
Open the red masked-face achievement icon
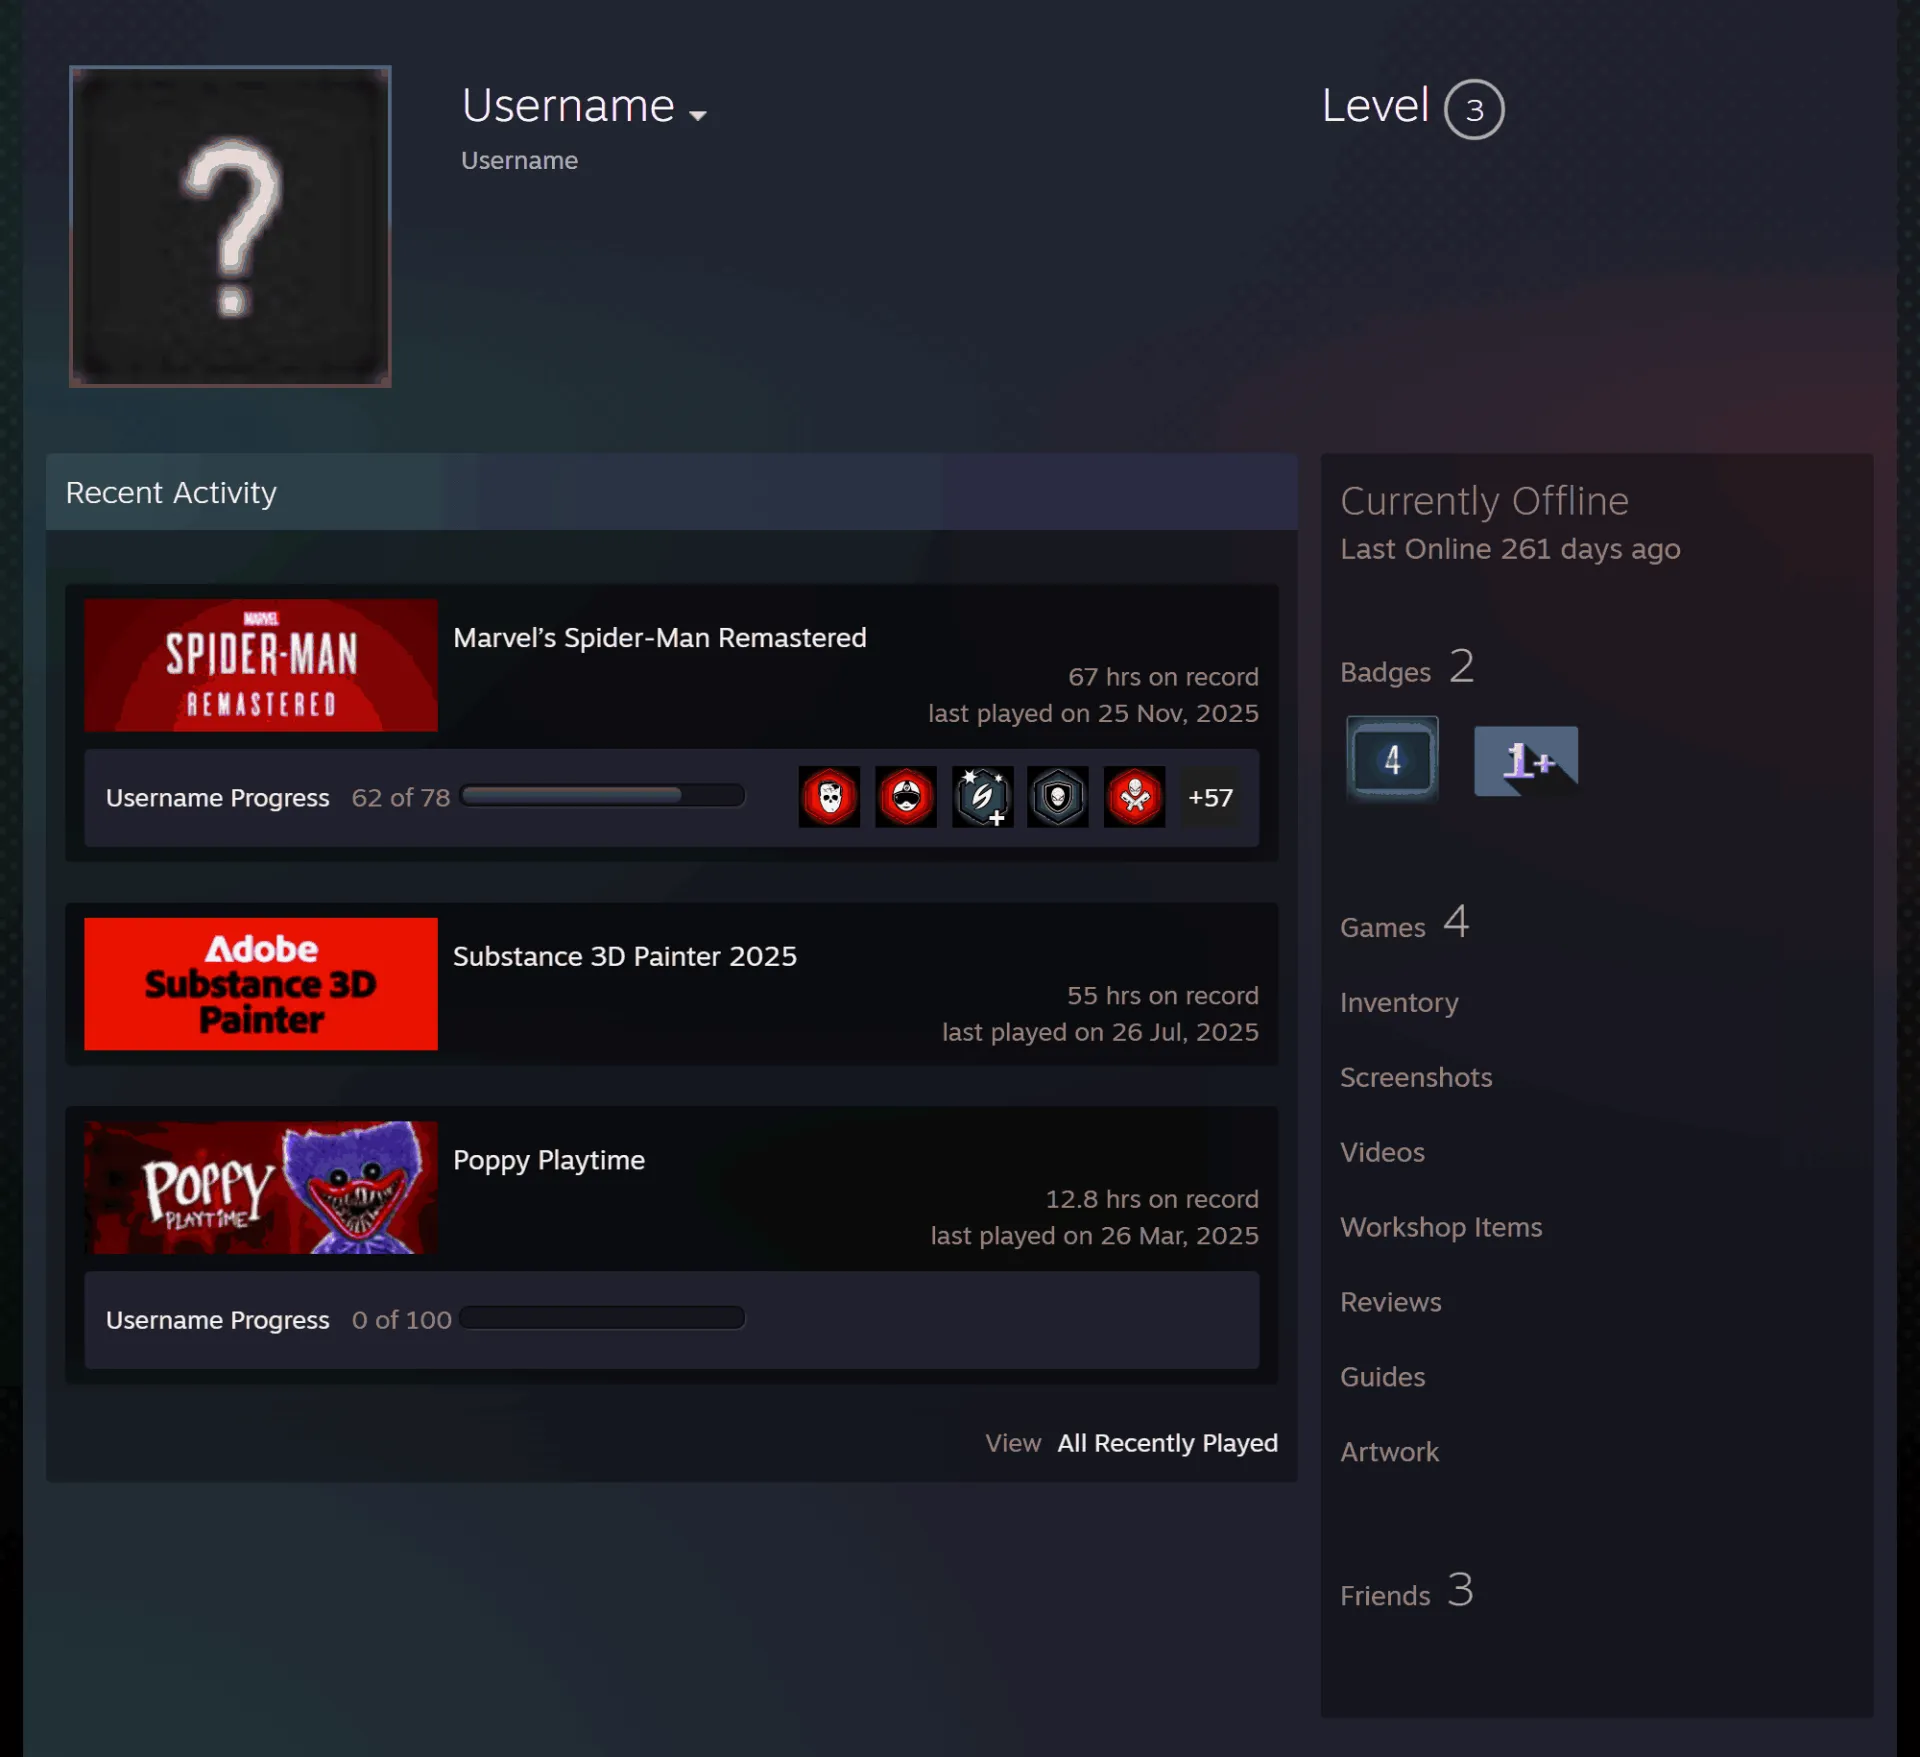905,797
